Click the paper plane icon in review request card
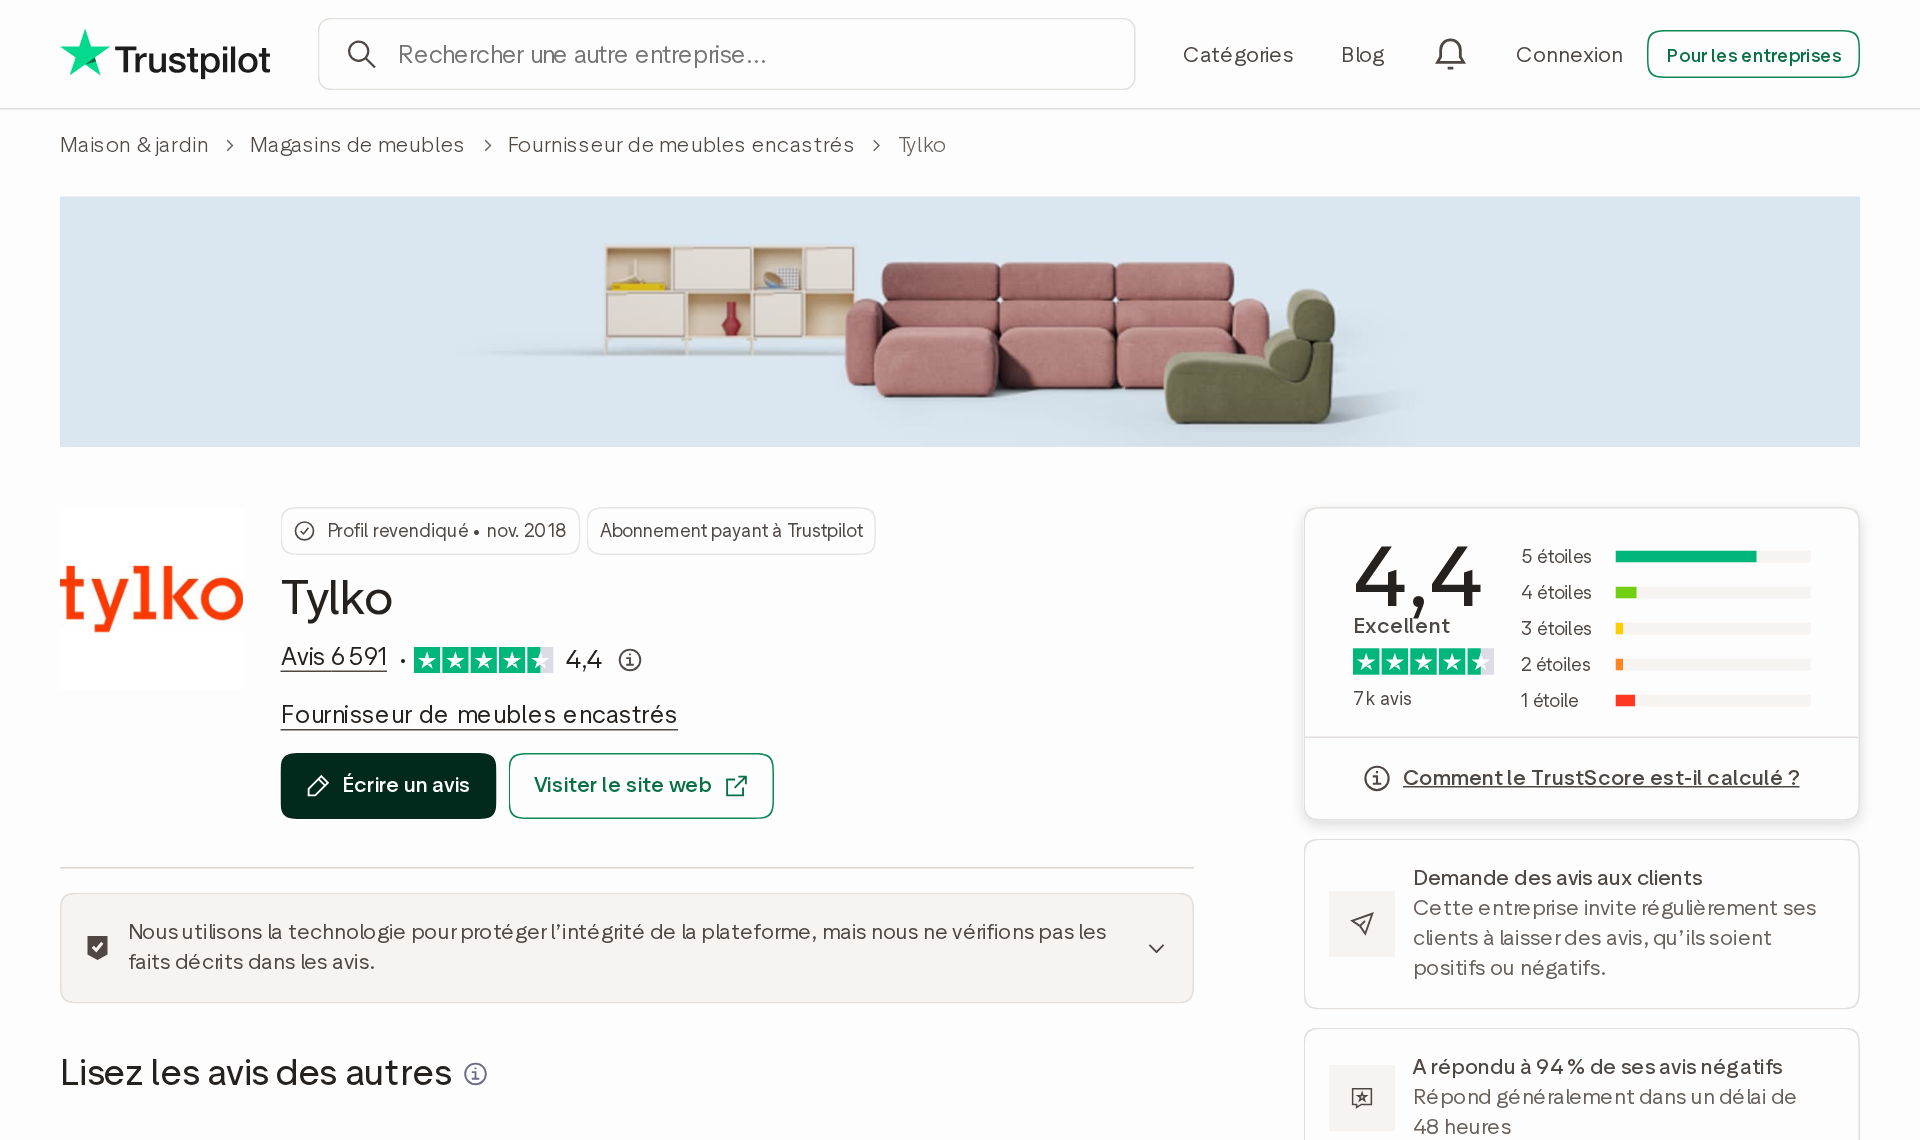 tap(1362, 924)
